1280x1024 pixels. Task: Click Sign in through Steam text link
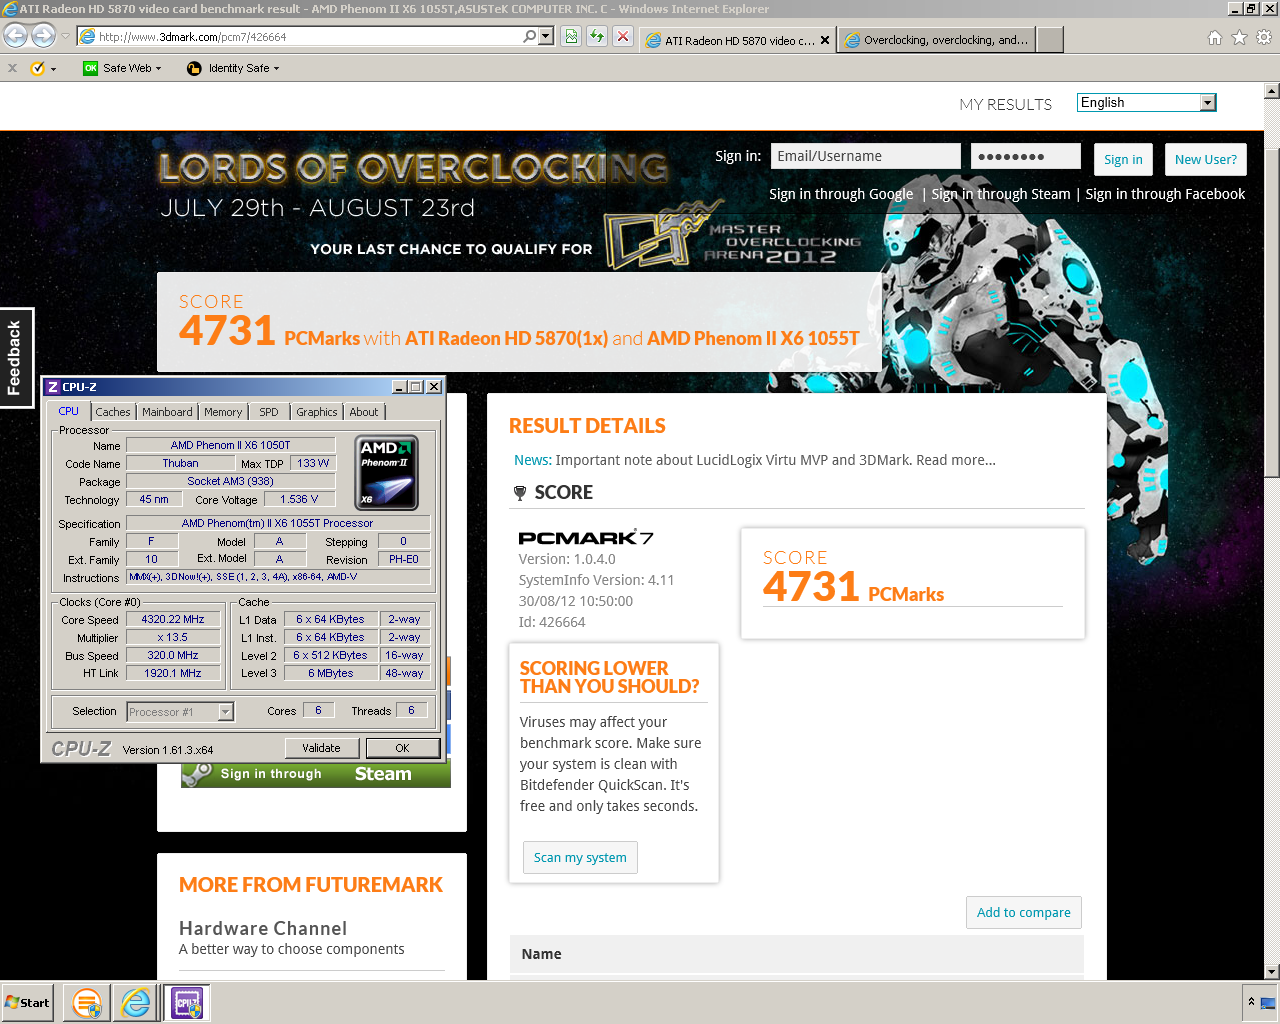coord(1001,194)
